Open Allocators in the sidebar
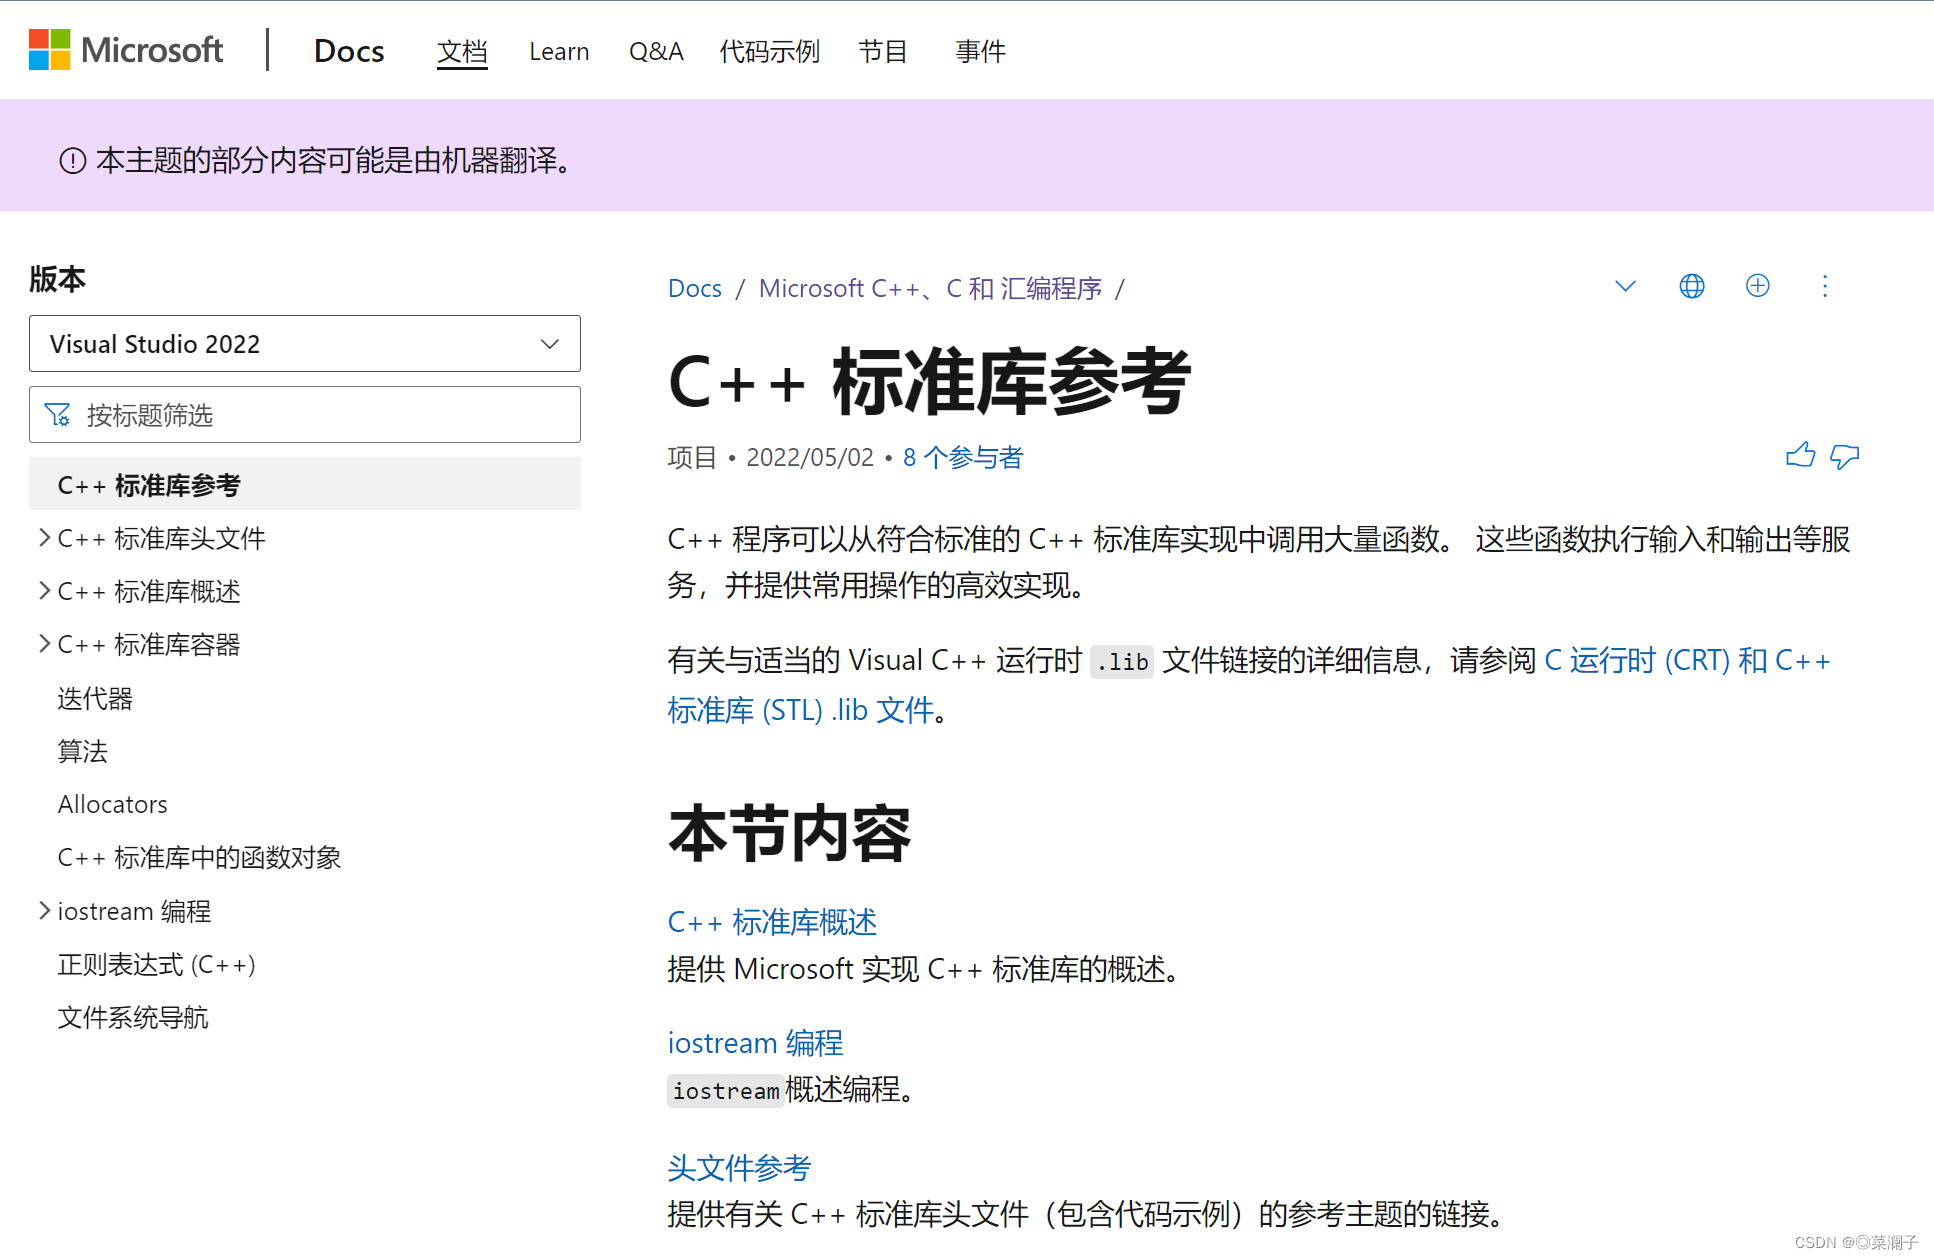The height and width of the screenshot is (1259, 1934). click(113, 805)
